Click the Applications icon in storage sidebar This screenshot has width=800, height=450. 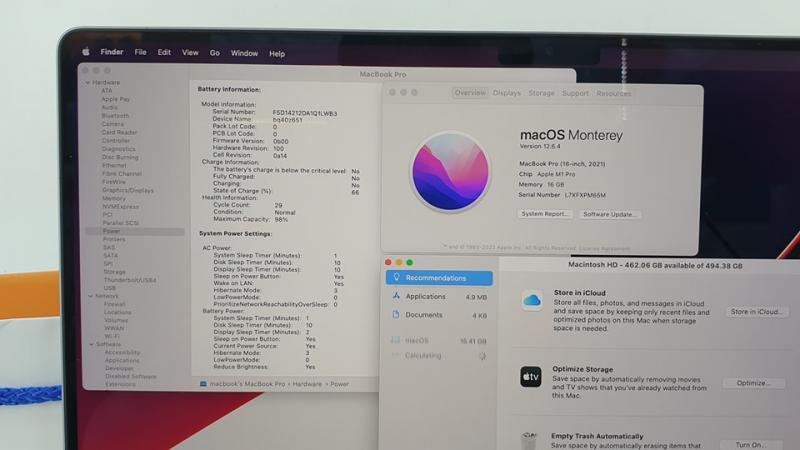coord(396,297)
